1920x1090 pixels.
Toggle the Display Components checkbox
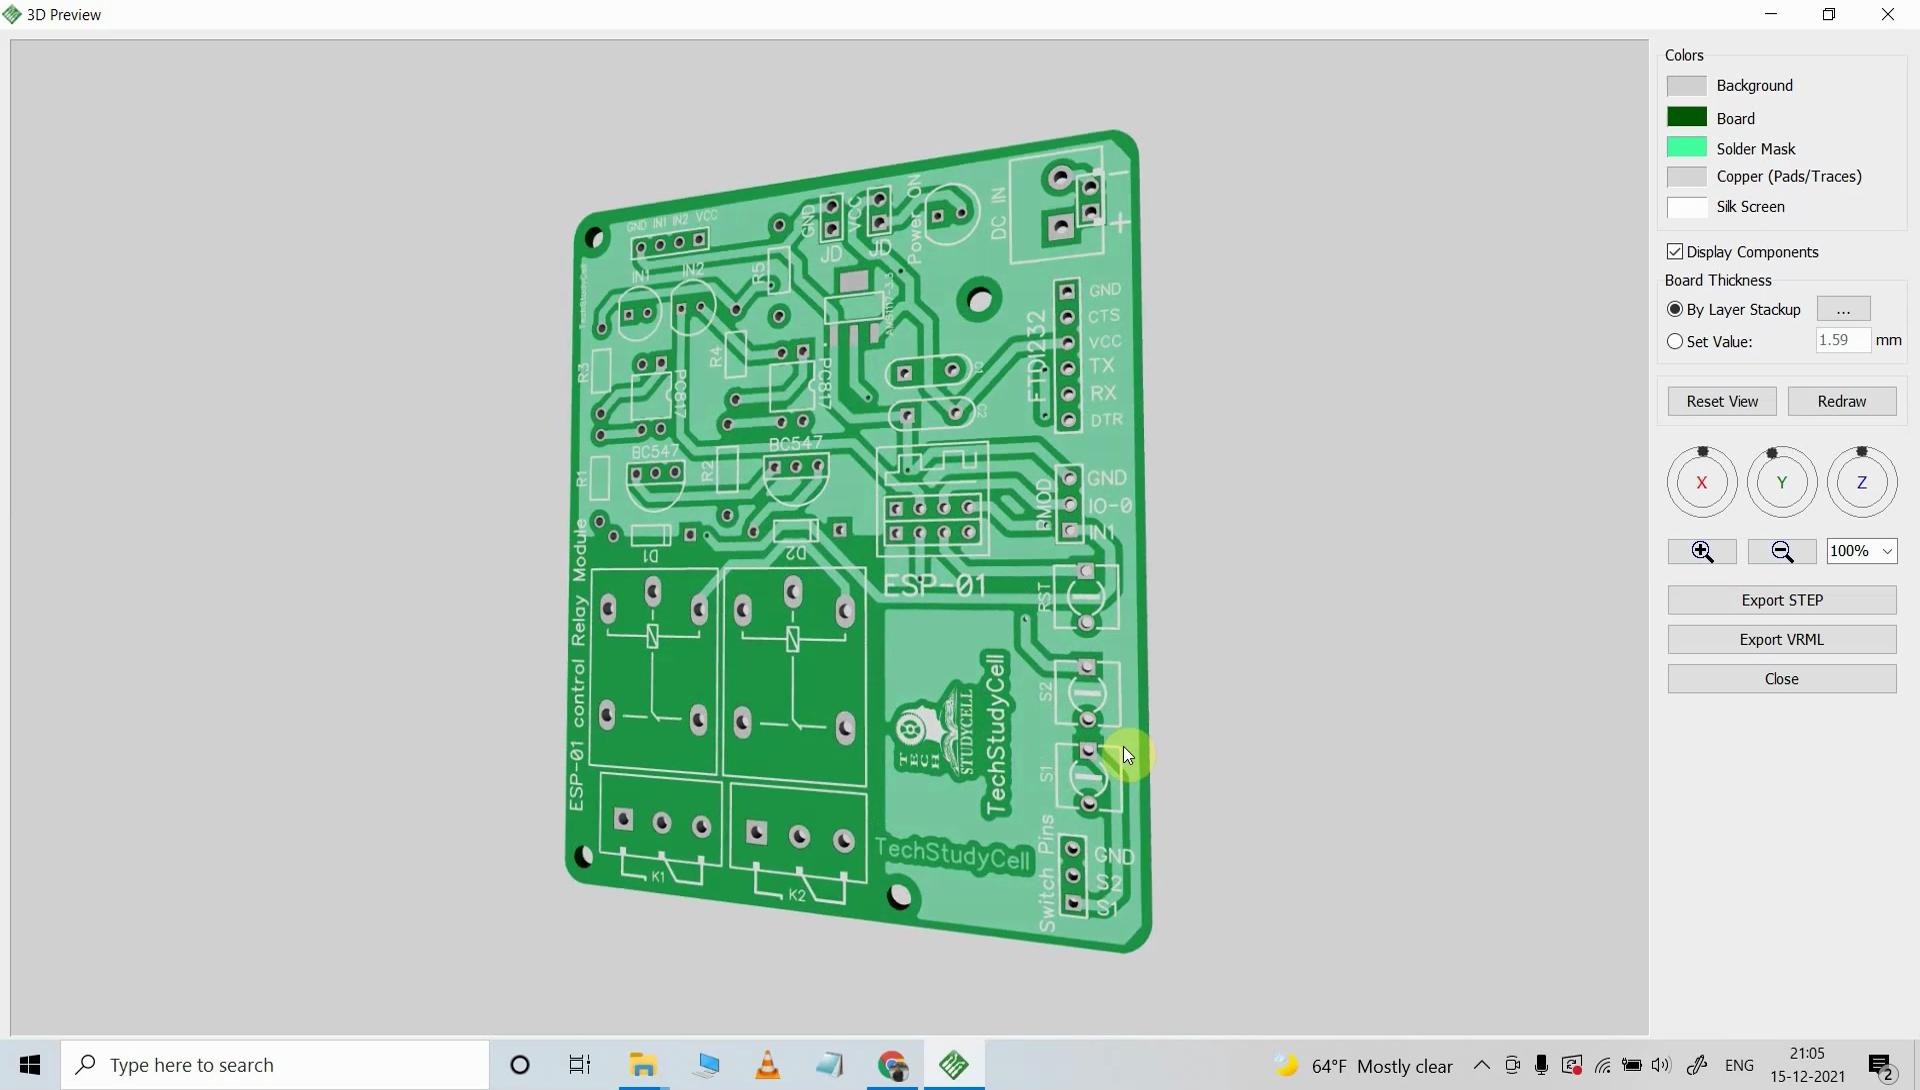pos(1675,251)
